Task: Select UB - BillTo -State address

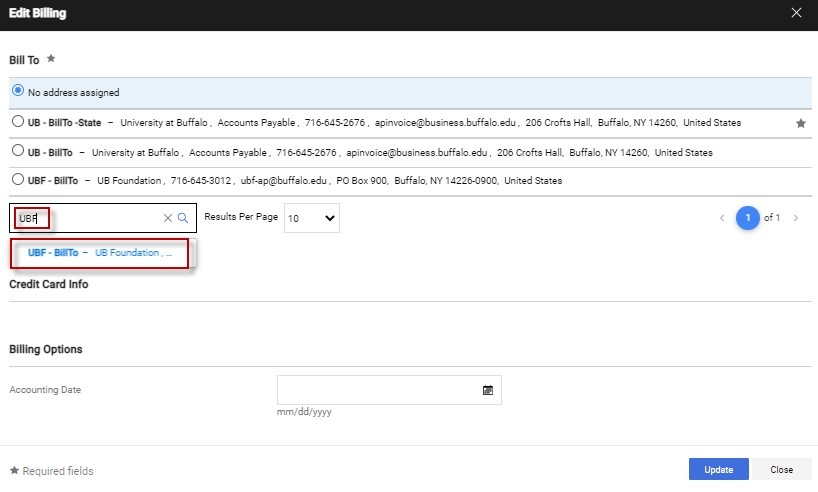Action: [18, 122]
